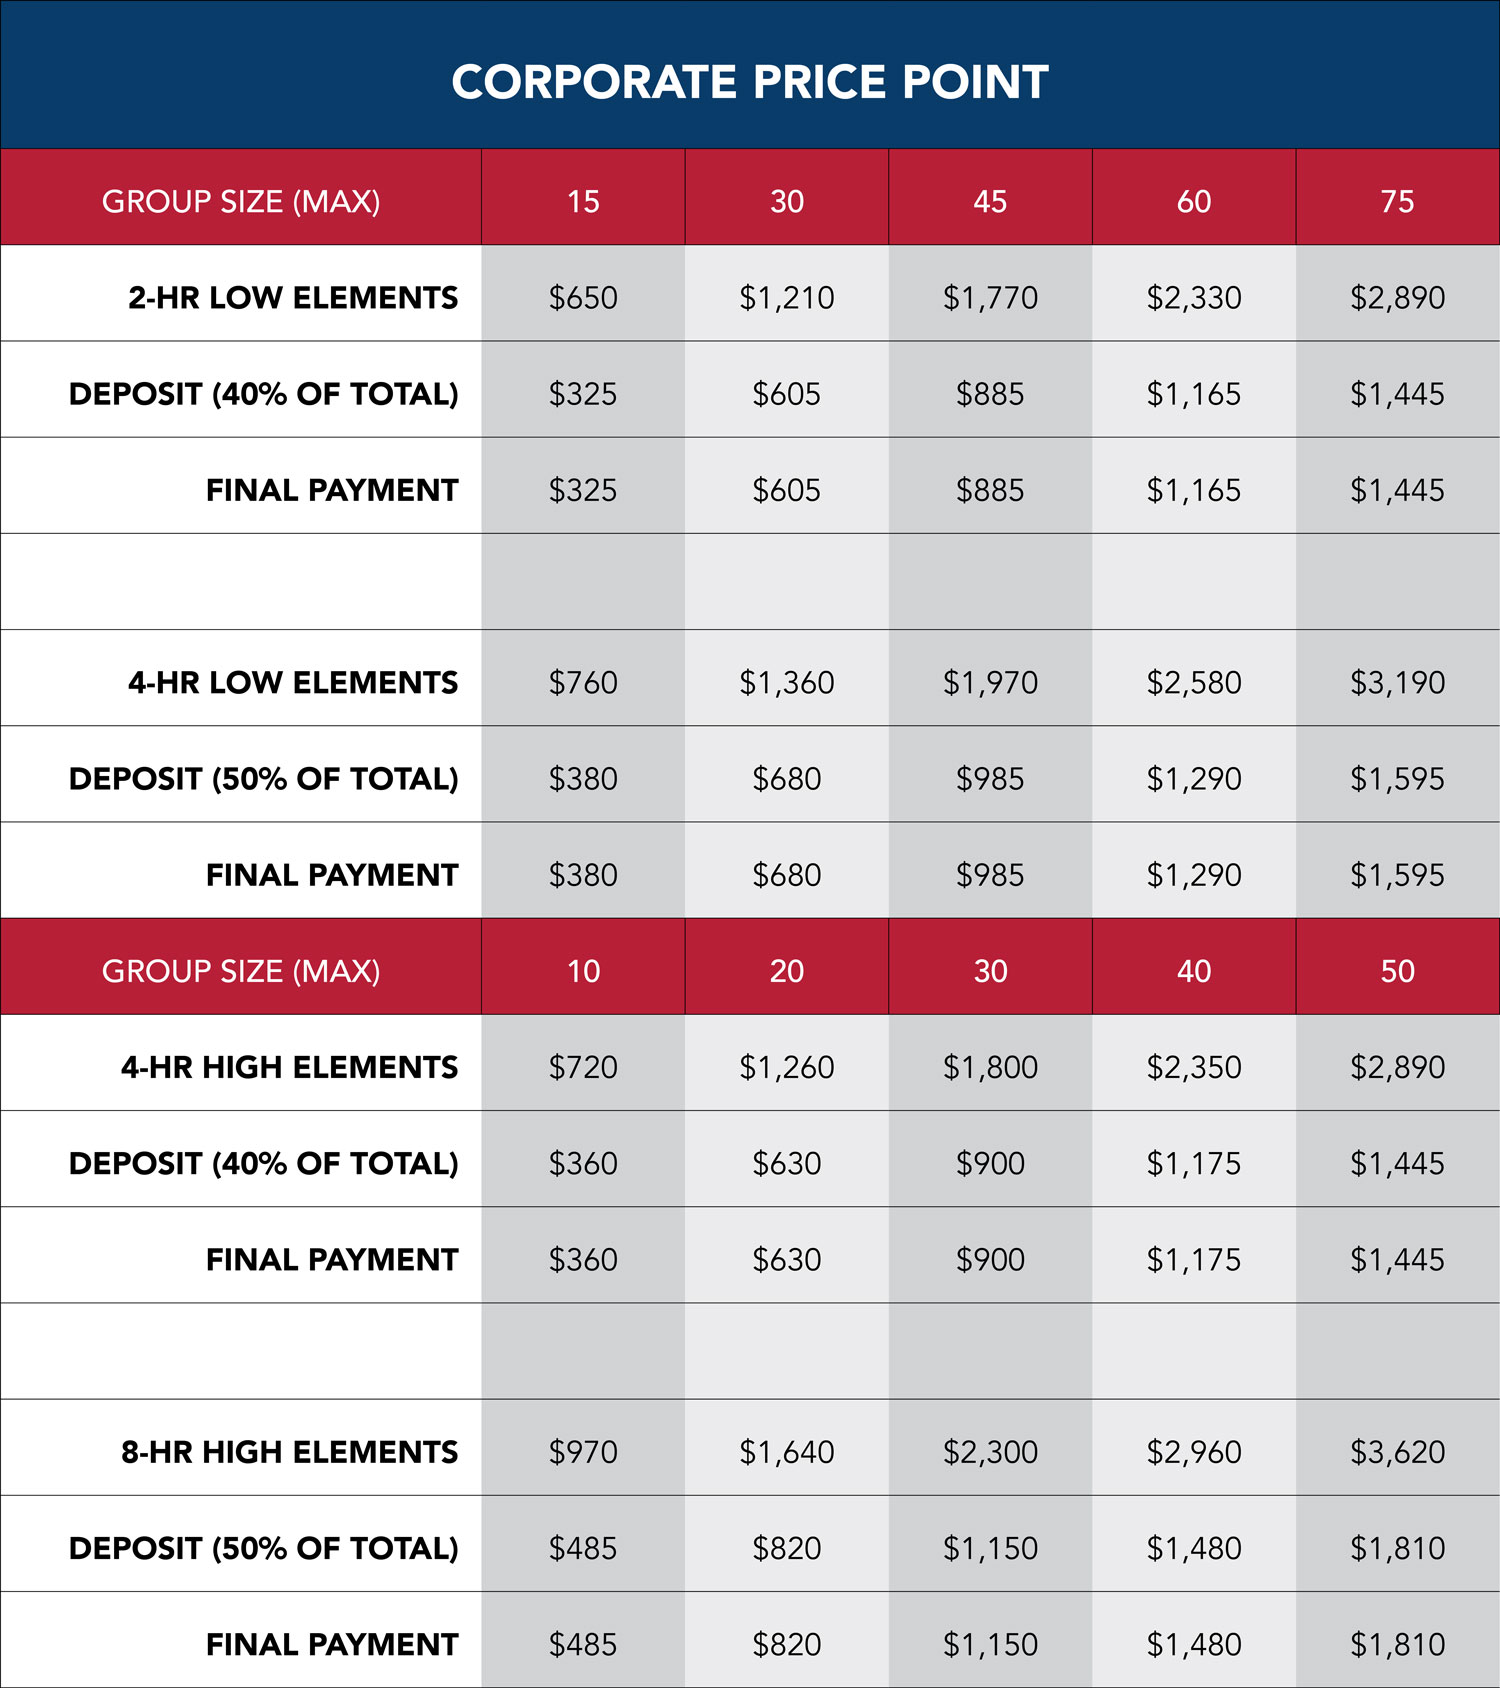Click the $3,190 price cell
The width and height of the screenshot is (1500, 1688).
[1397, 682]
